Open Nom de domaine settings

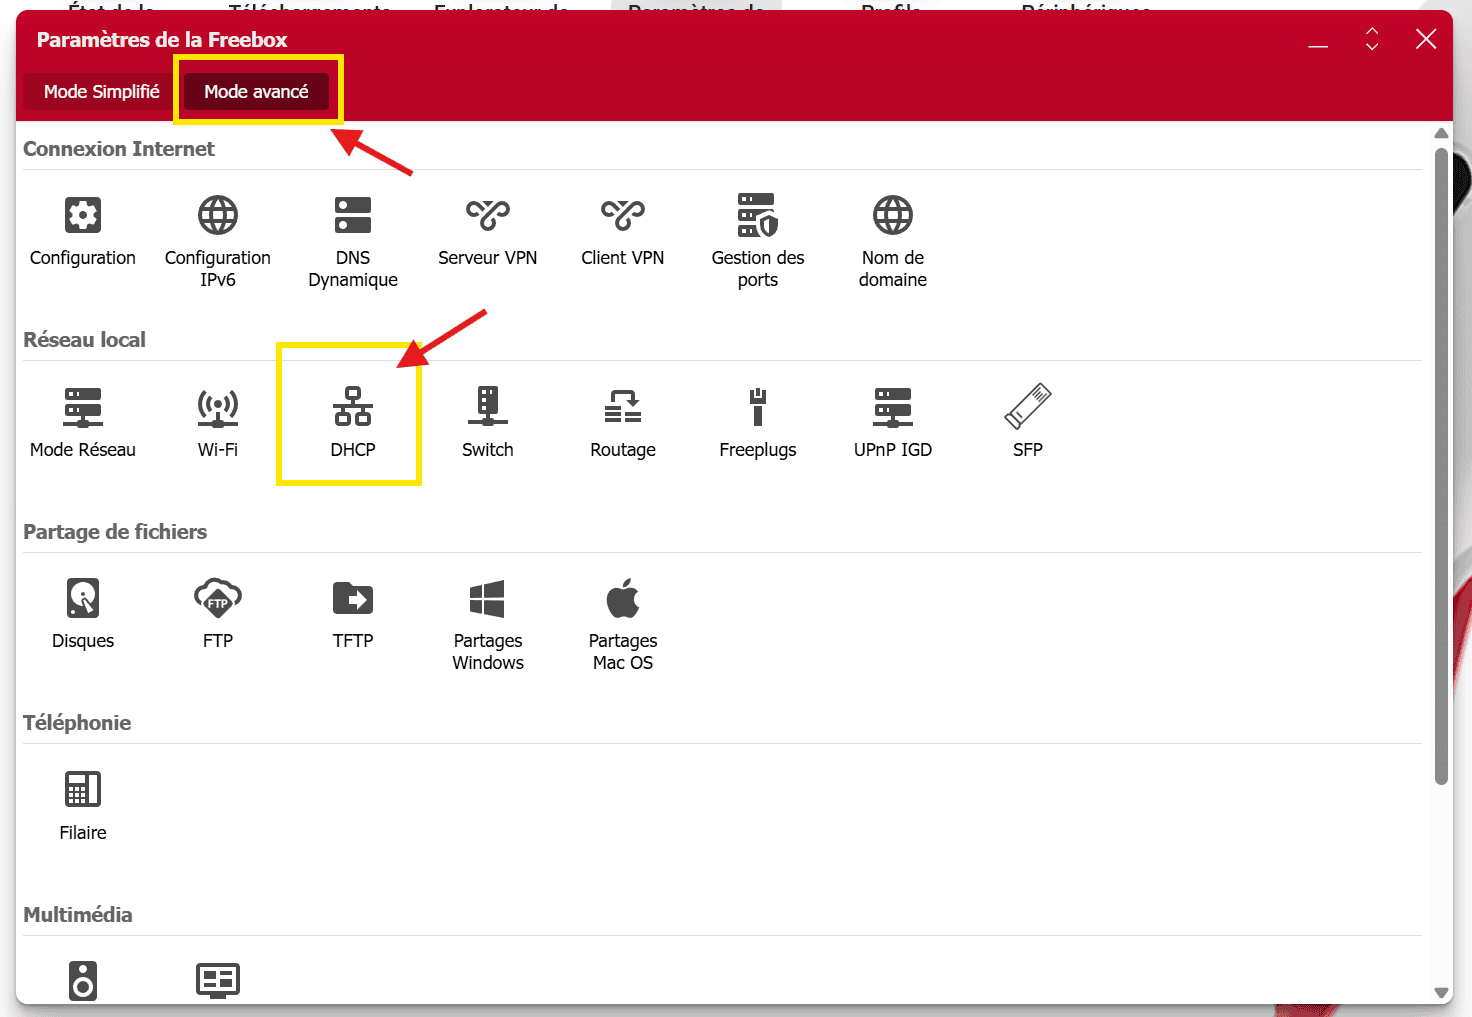(x=893, y=214)
